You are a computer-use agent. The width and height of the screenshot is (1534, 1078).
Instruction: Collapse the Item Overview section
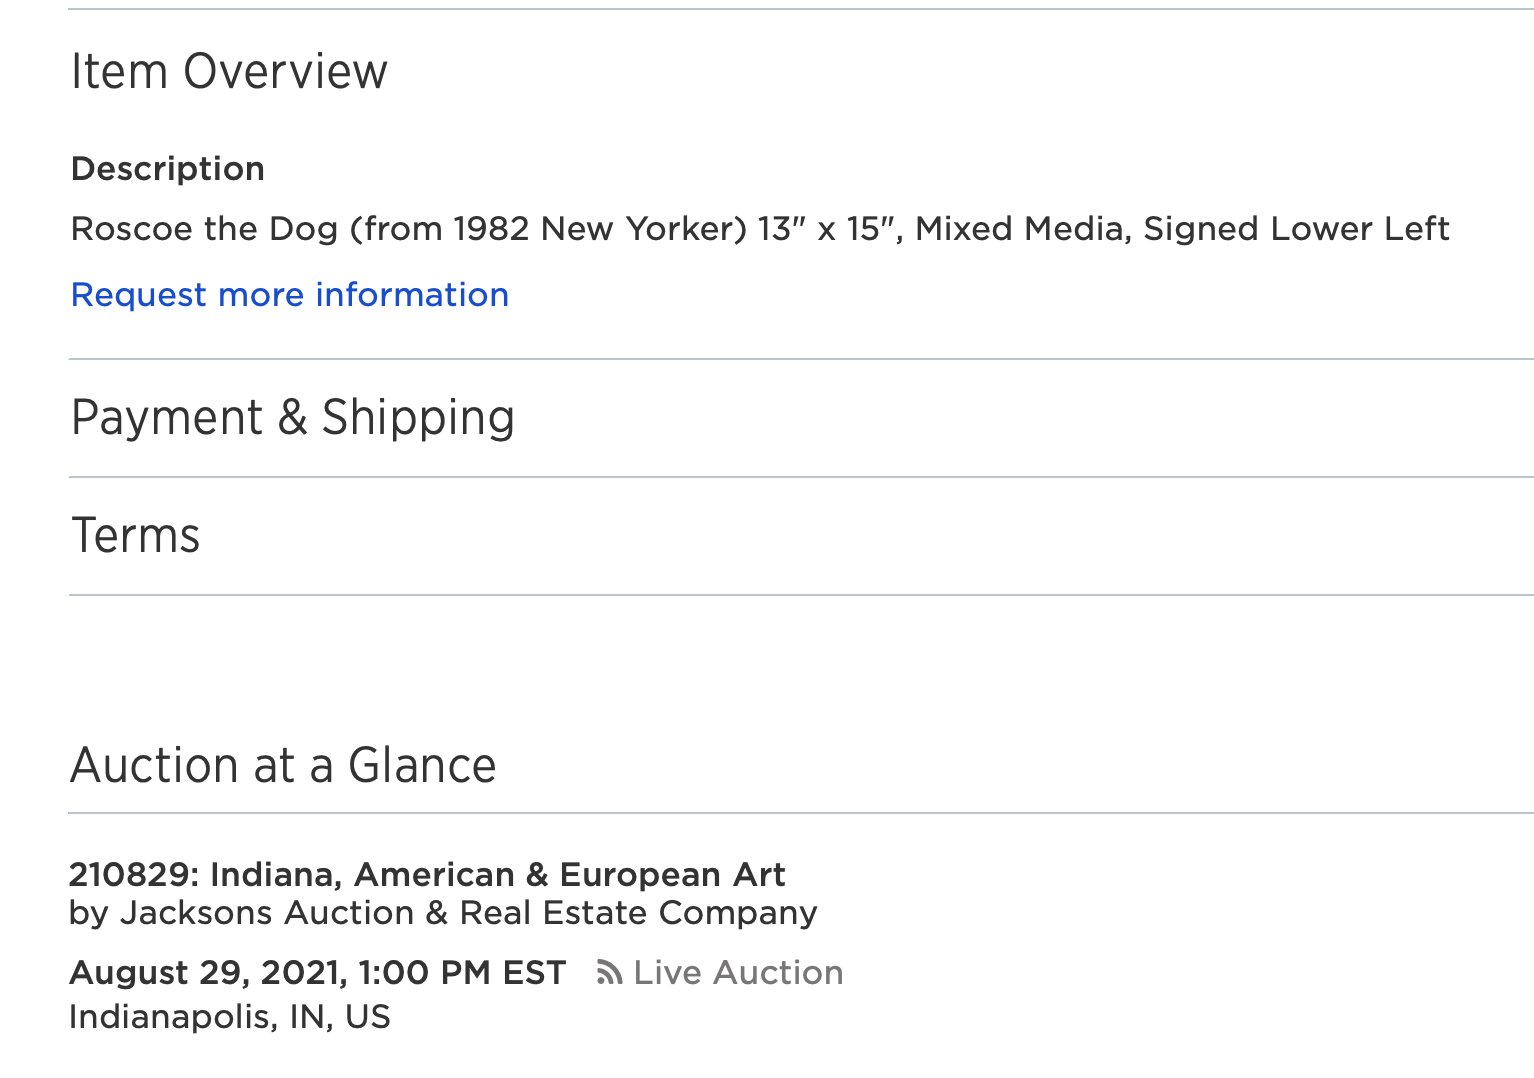(x=229, y=72)
